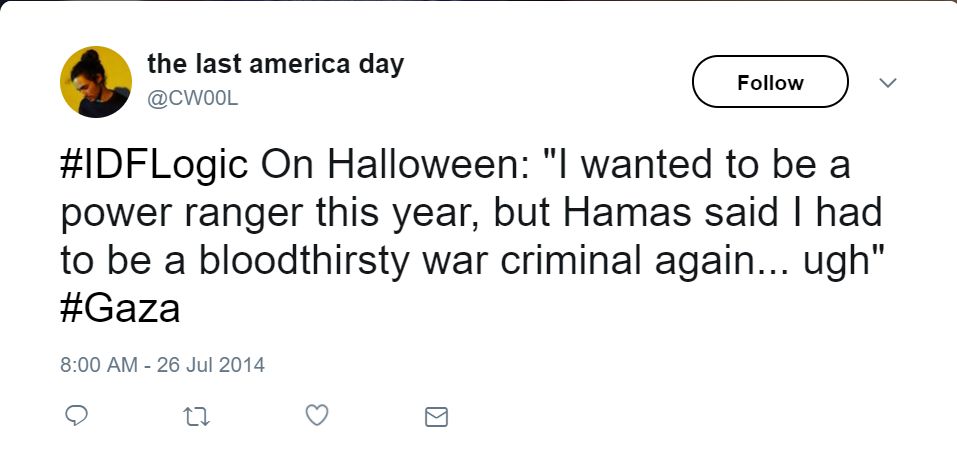This screenshot has height=474, width=957.
Task: Like the tweet with the heart icon
Action: tap(317, 415)
